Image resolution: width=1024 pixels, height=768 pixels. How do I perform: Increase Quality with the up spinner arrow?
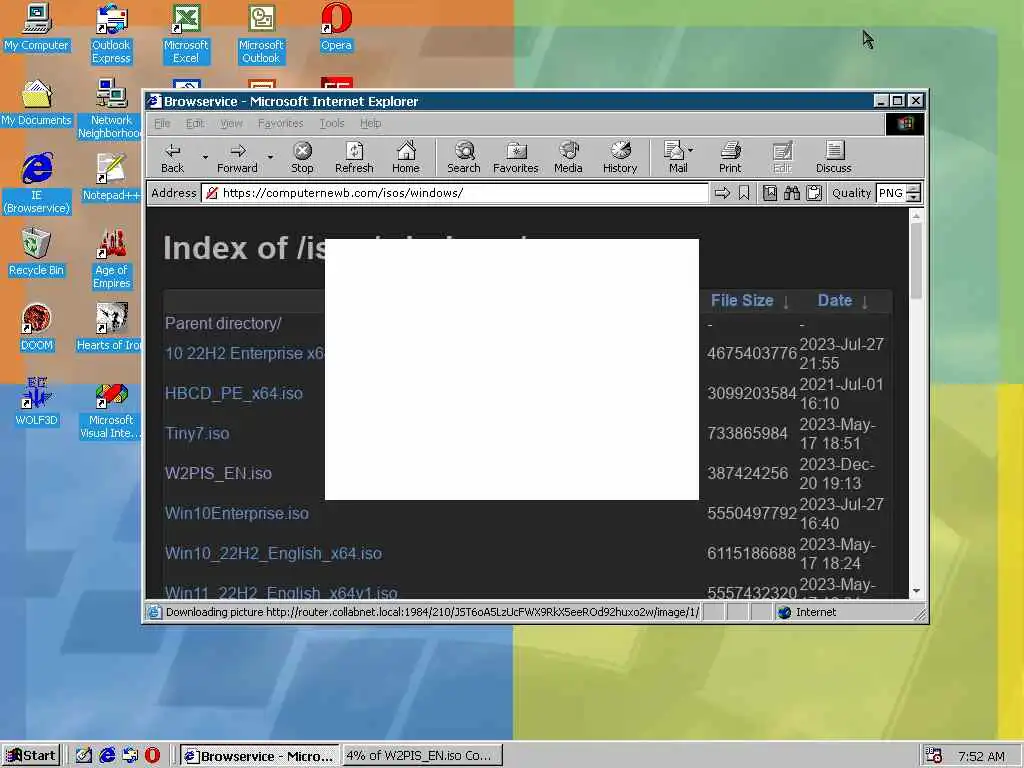pos(914,189)
